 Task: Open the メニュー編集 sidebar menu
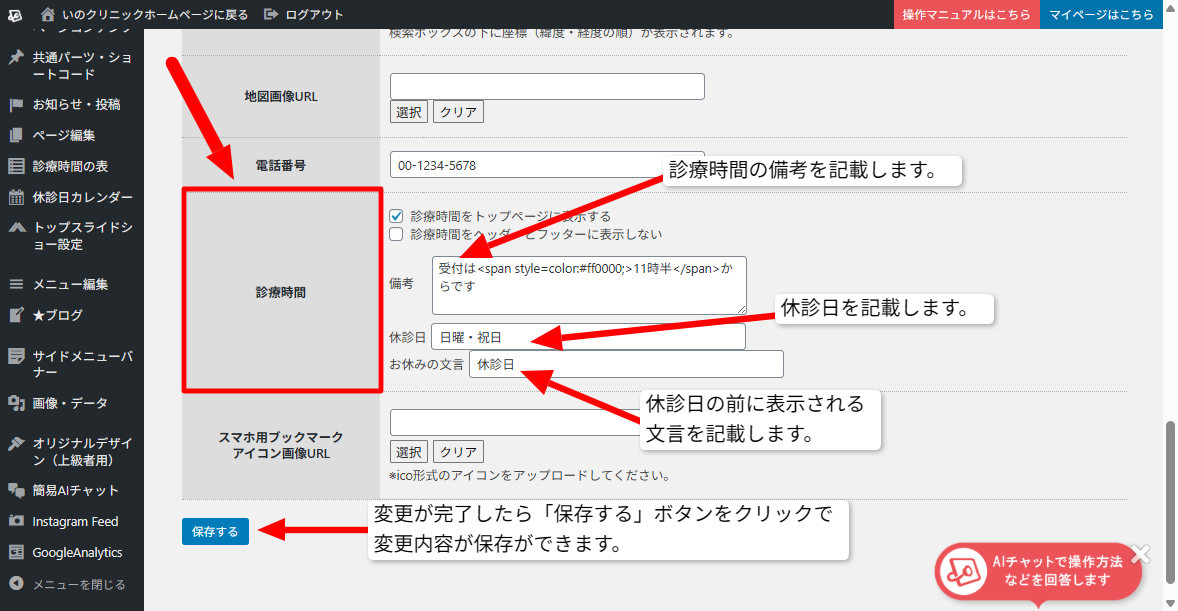click(x=70, y=284)
